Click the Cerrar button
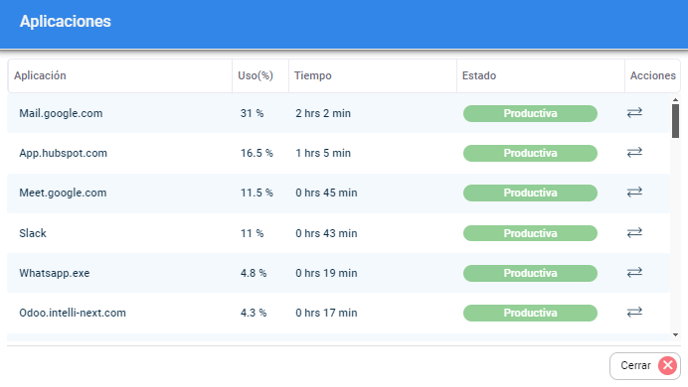 click(x=645, y=366)
